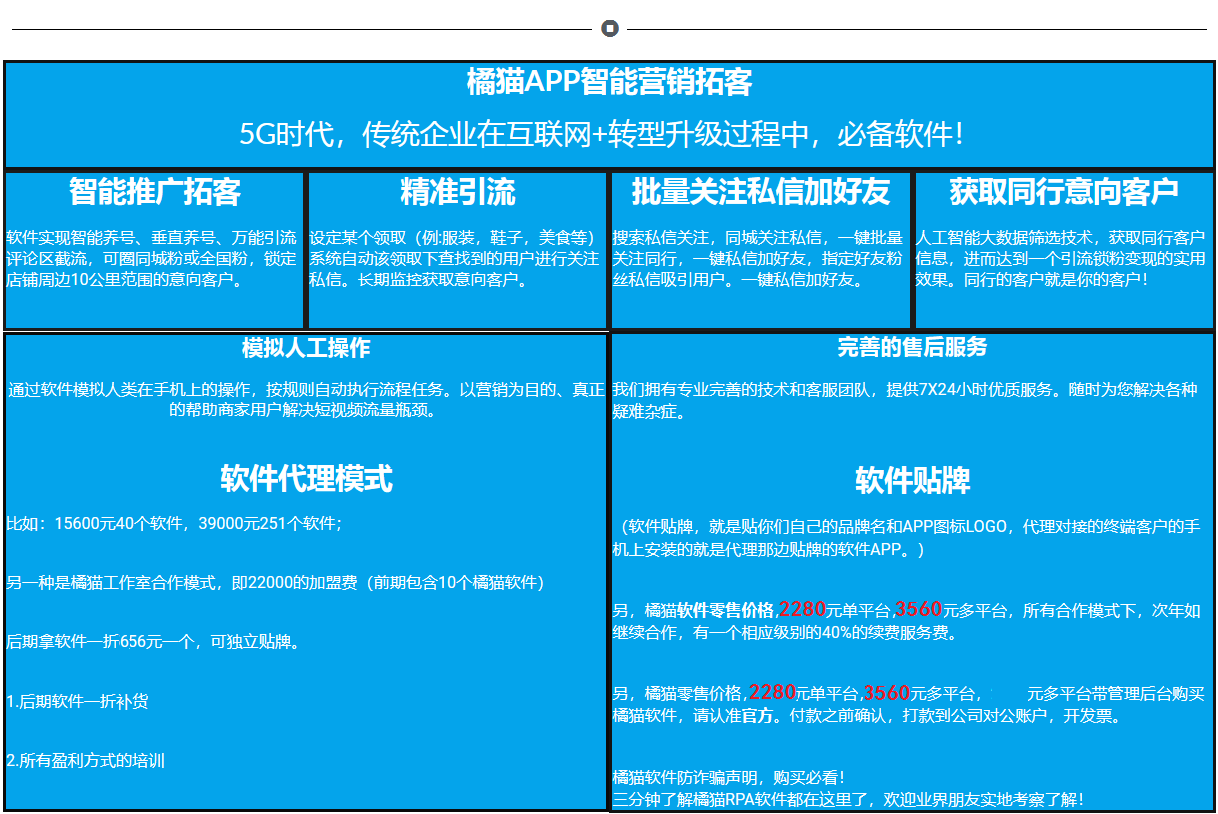Click heading 获取同行意向客户

(x=1064, y=191)
